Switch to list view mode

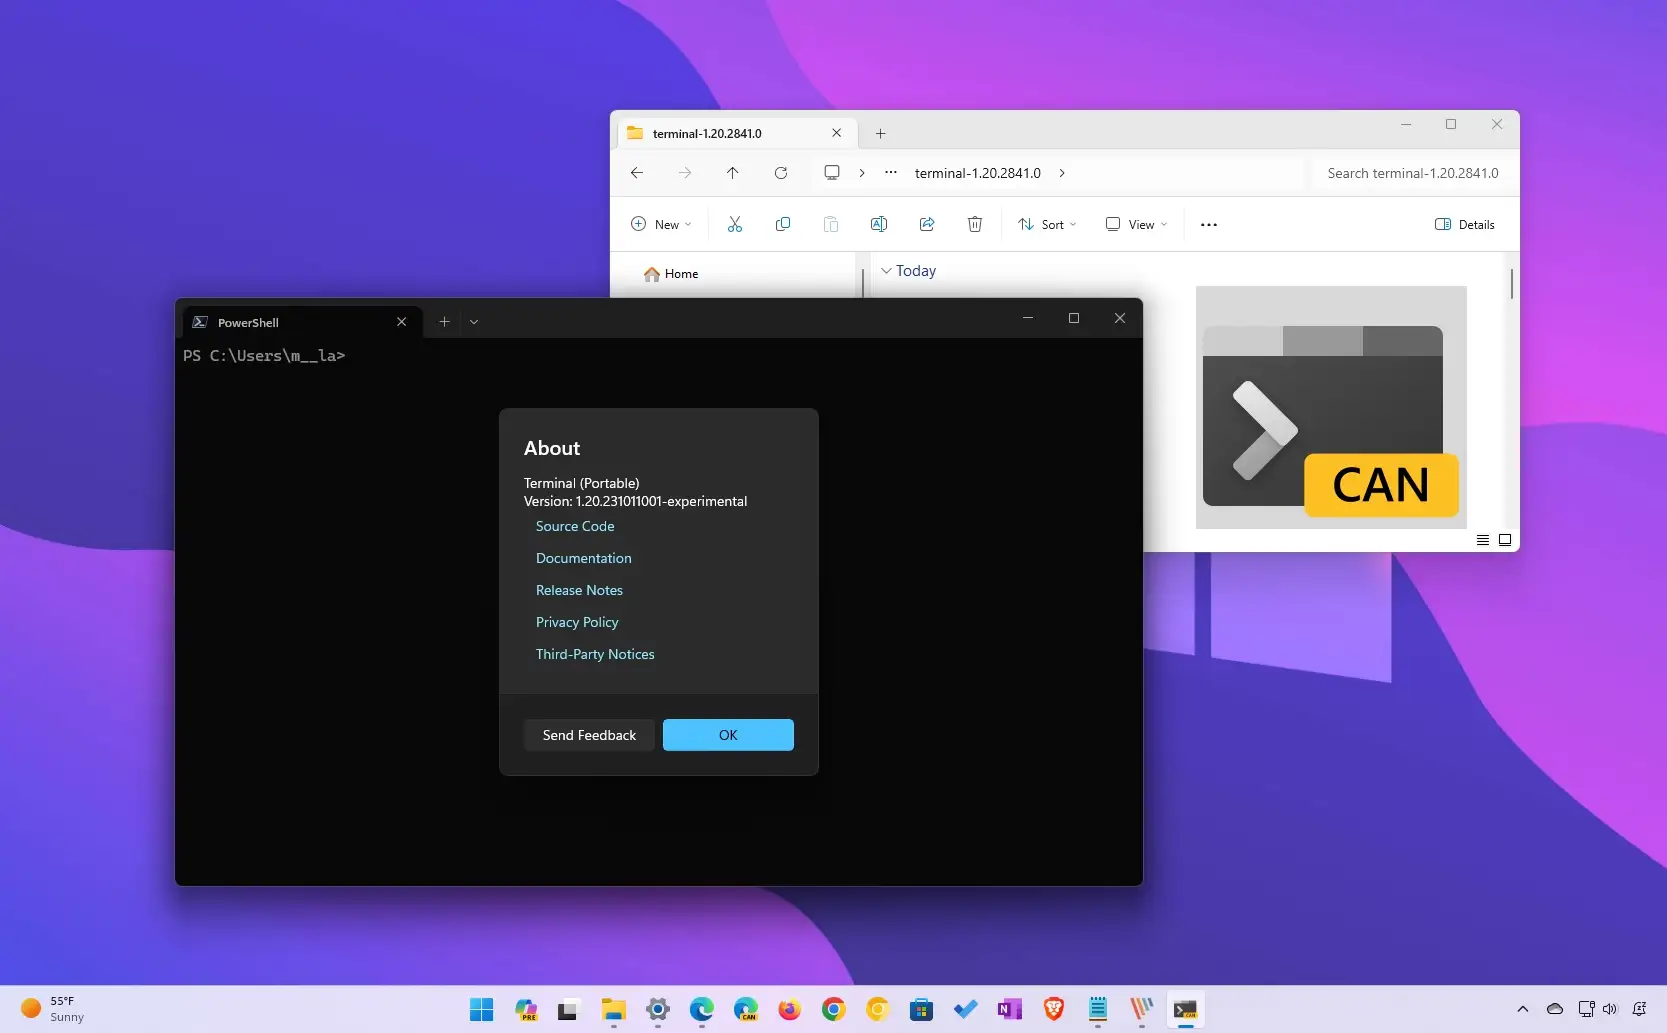(x=1483, y=540)
